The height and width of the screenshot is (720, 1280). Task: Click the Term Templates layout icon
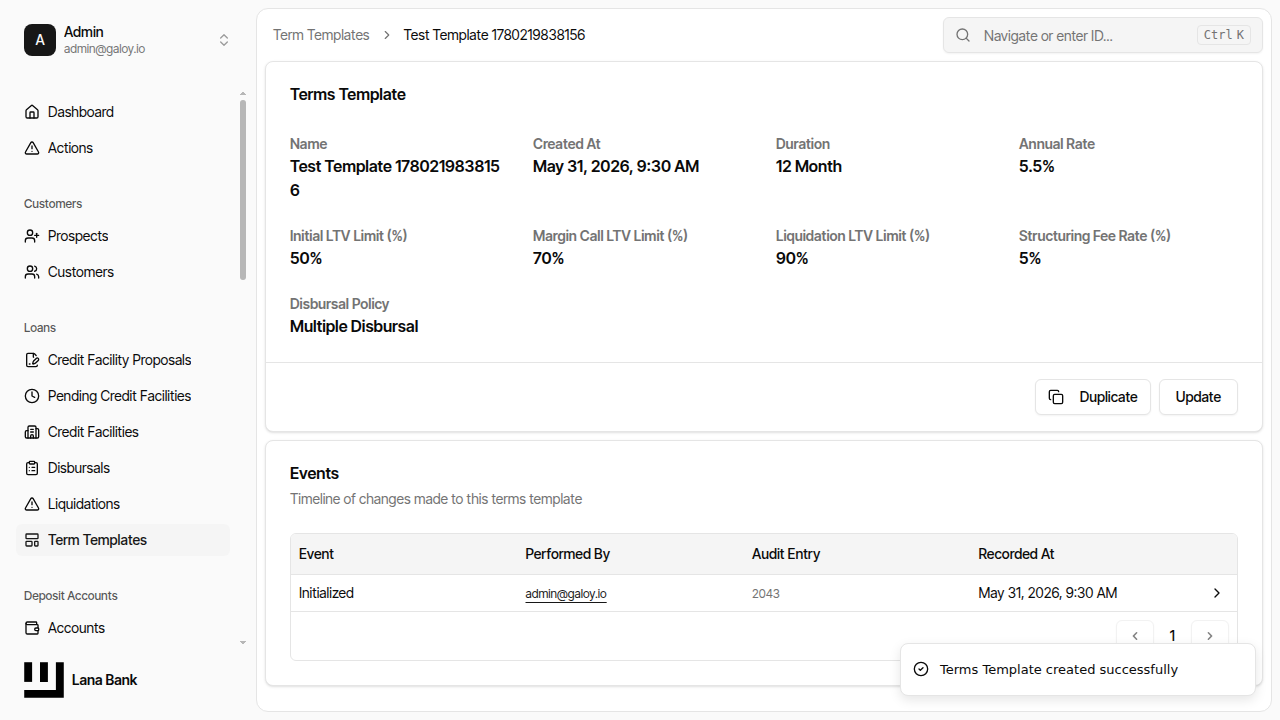32,540
